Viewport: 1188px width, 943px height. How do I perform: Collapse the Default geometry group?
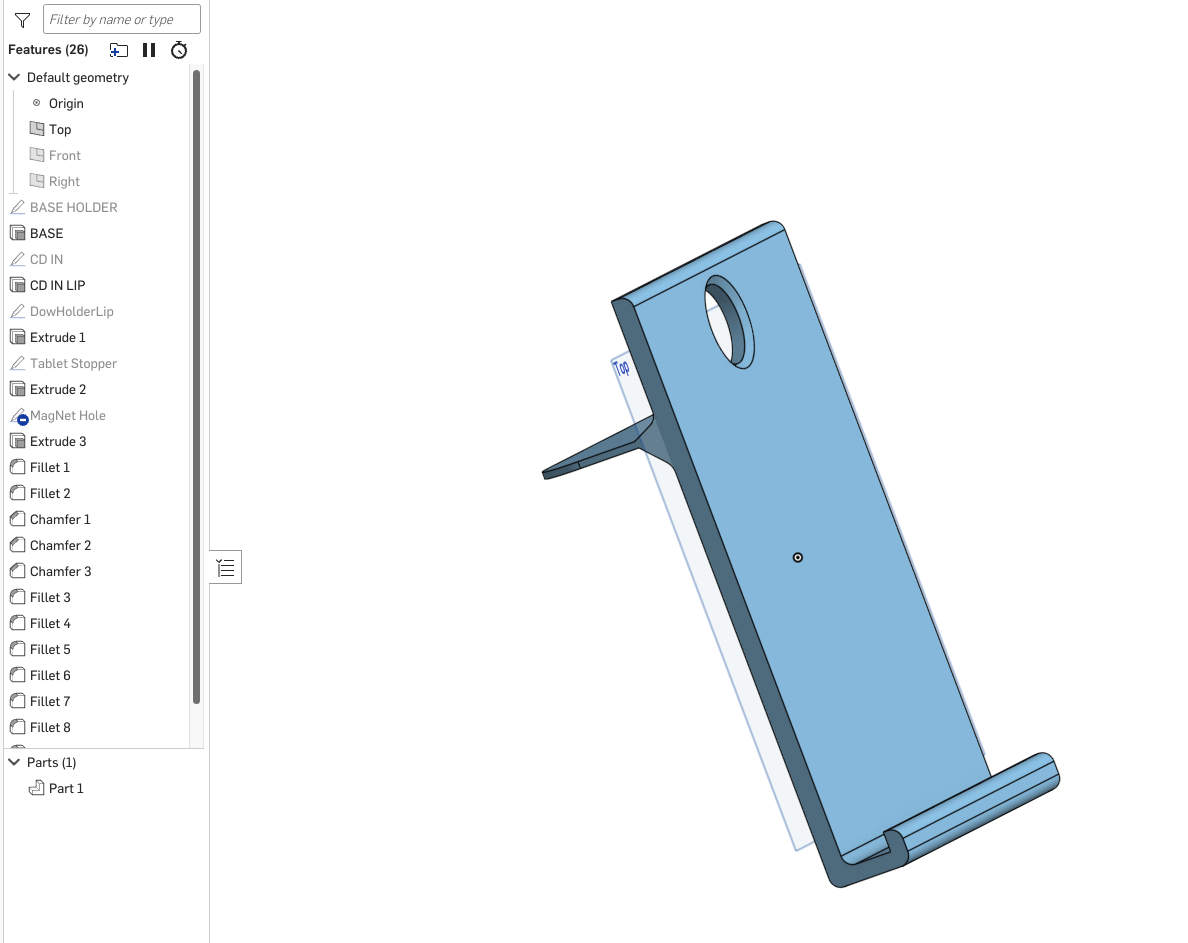click(x=14, y=77)
